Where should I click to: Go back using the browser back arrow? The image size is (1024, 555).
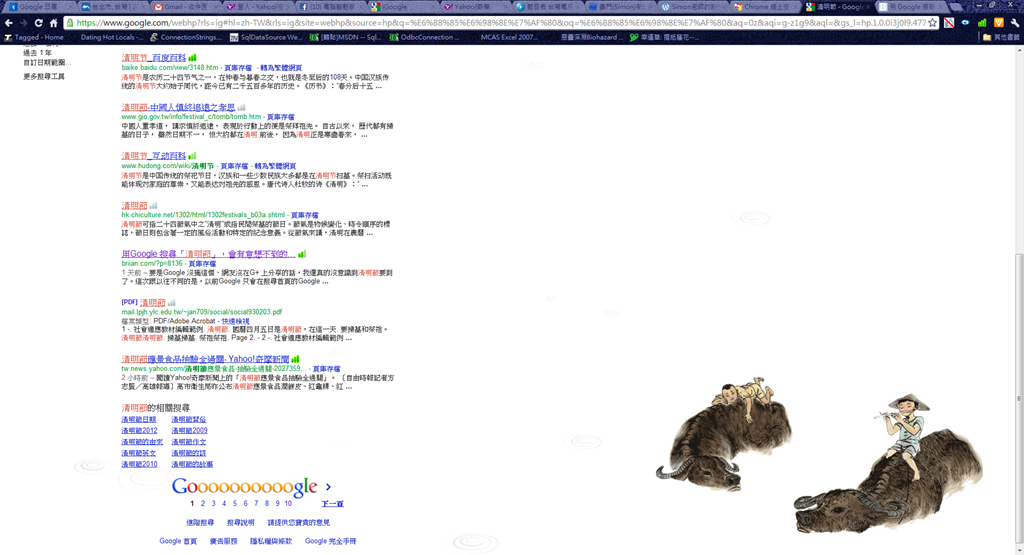(x=8, y=23)
